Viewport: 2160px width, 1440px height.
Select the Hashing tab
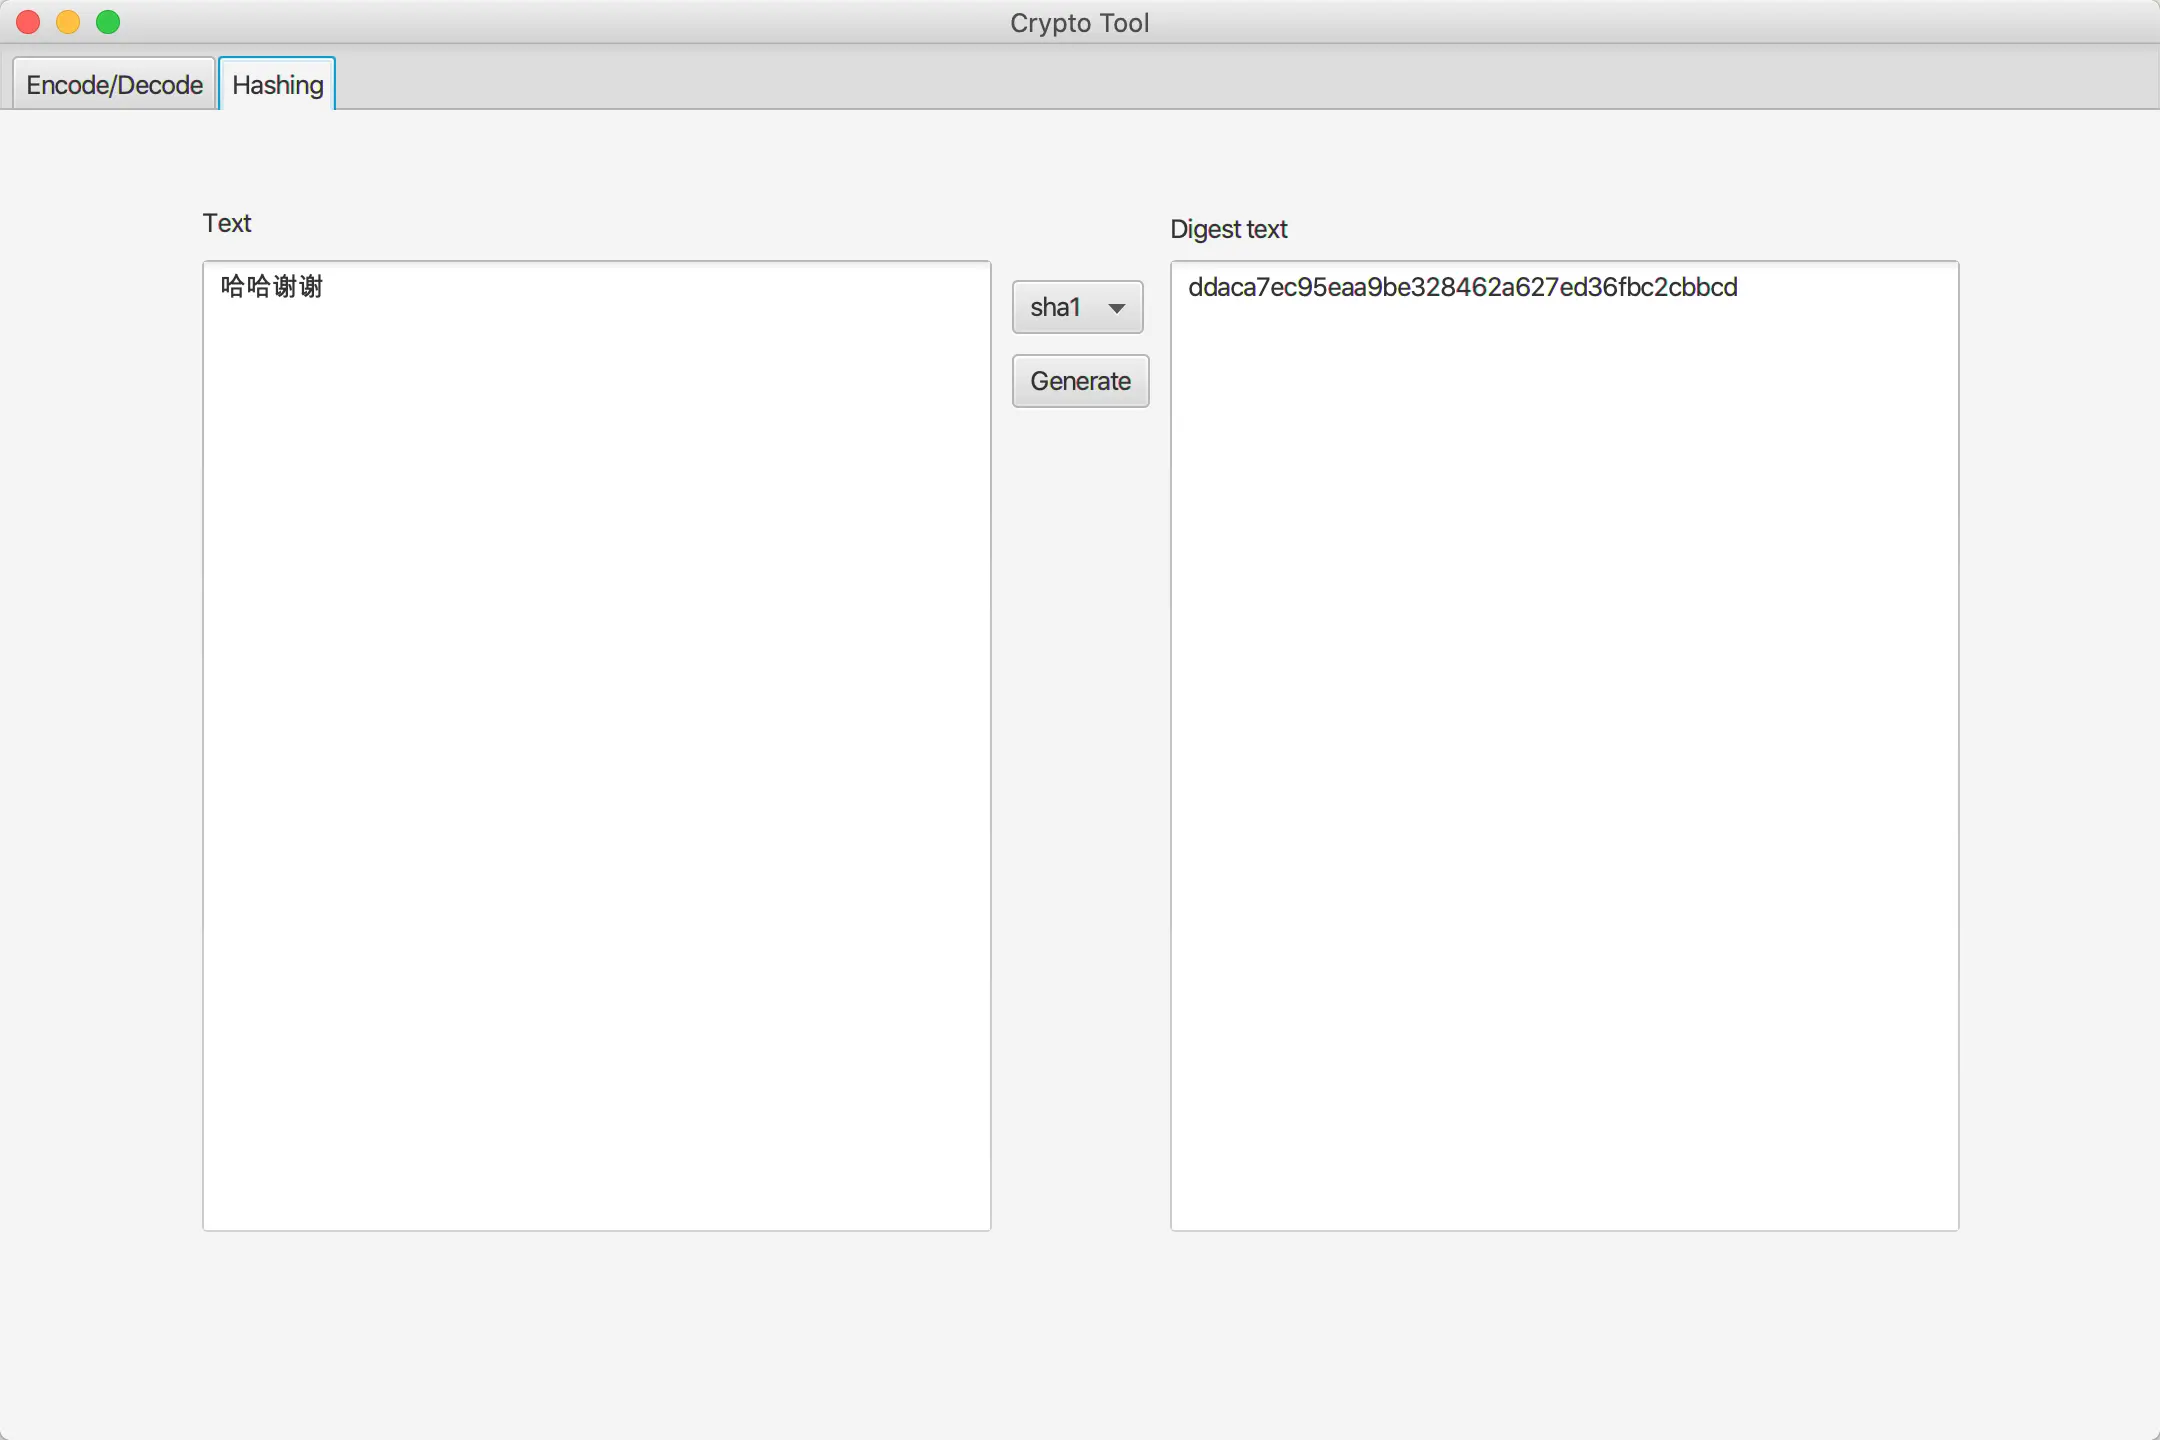277,85
